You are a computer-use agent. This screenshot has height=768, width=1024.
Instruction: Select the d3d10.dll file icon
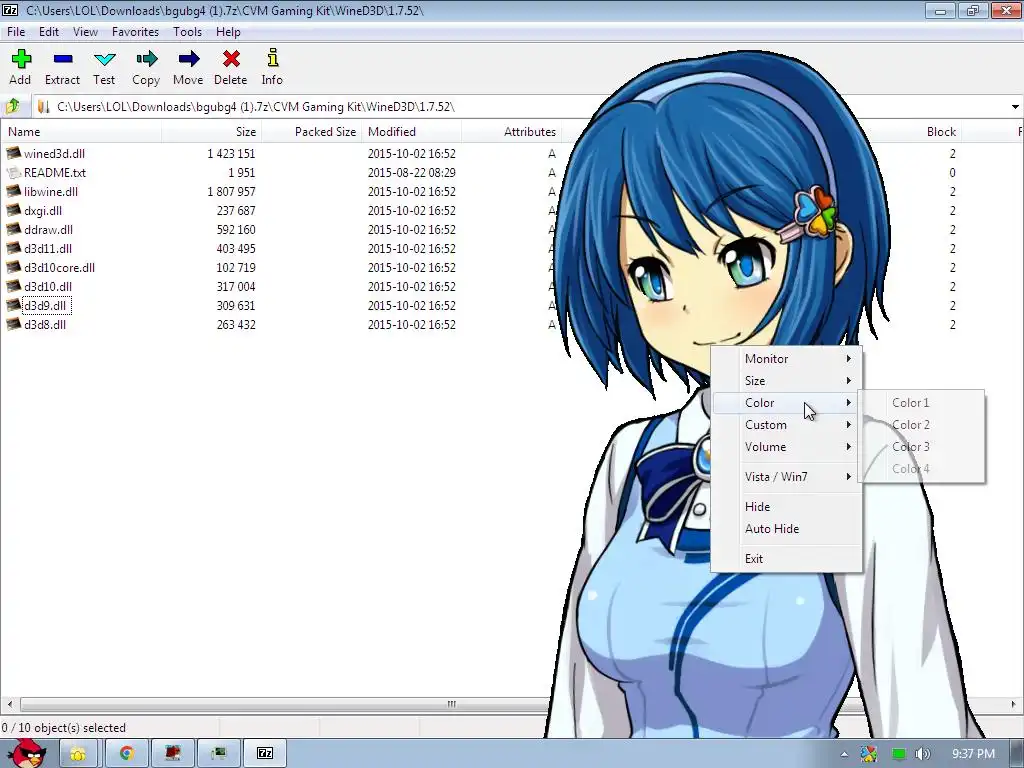13,286
